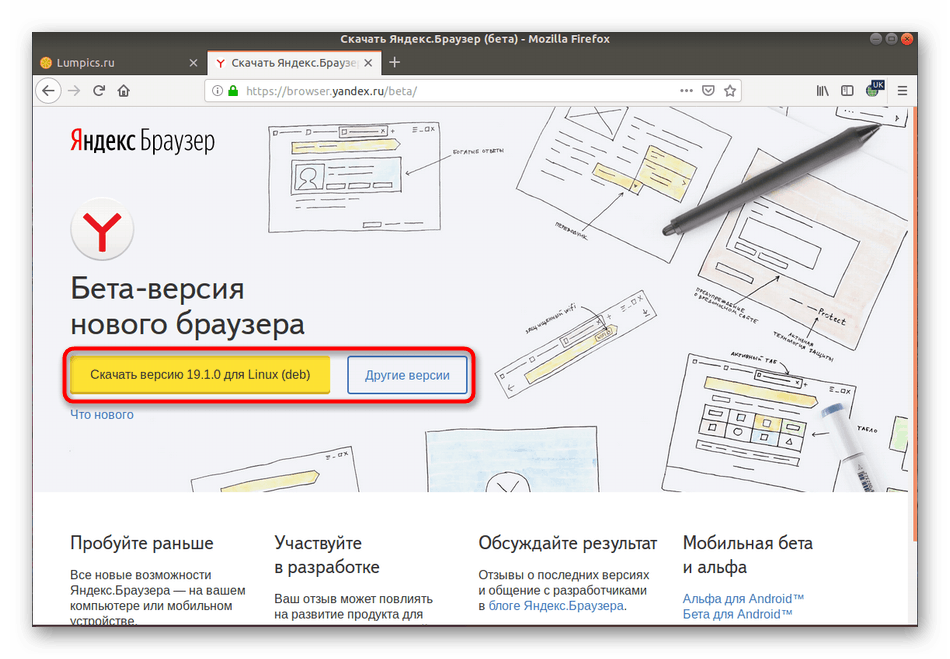Open page actions three-dots menu
The image size is (950, 659).
click(x=686, y=91)
